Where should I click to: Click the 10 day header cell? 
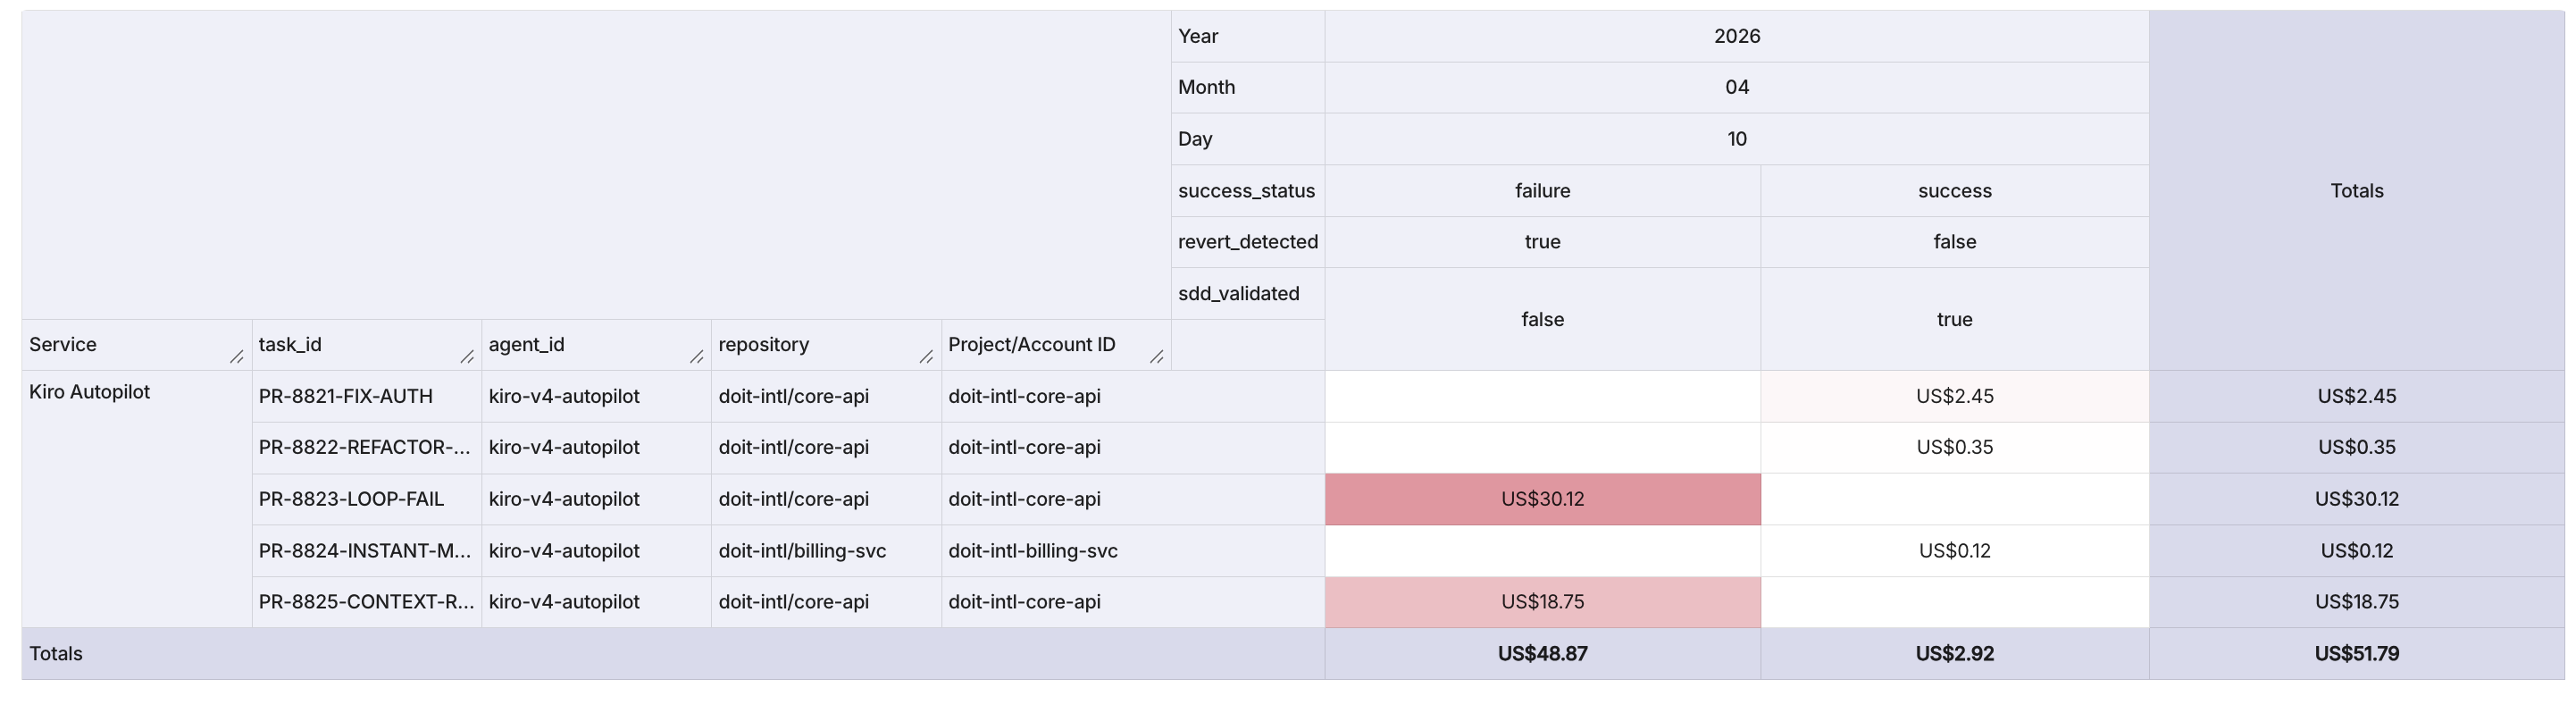(1737, 139)
